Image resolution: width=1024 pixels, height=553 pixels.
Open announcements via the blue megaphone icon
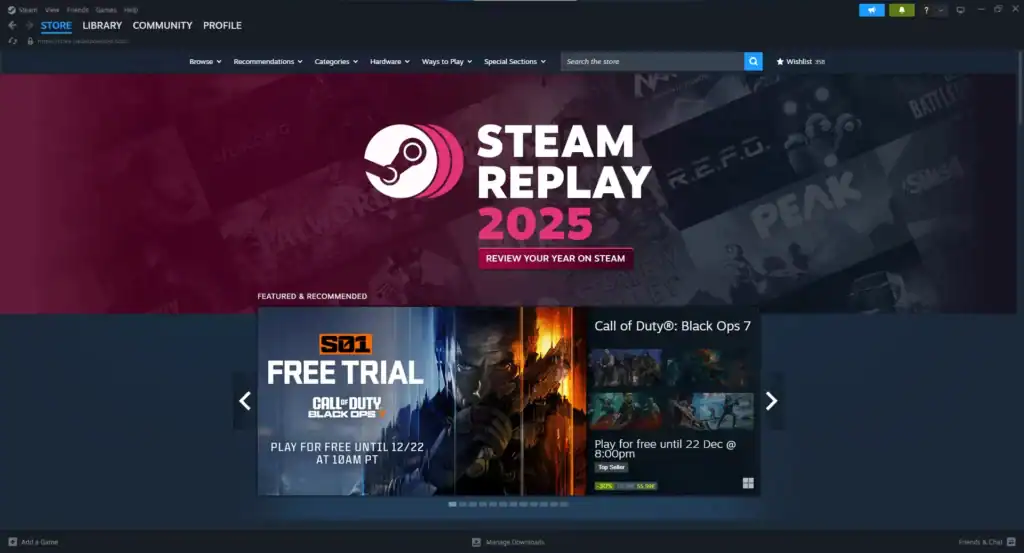871,10
